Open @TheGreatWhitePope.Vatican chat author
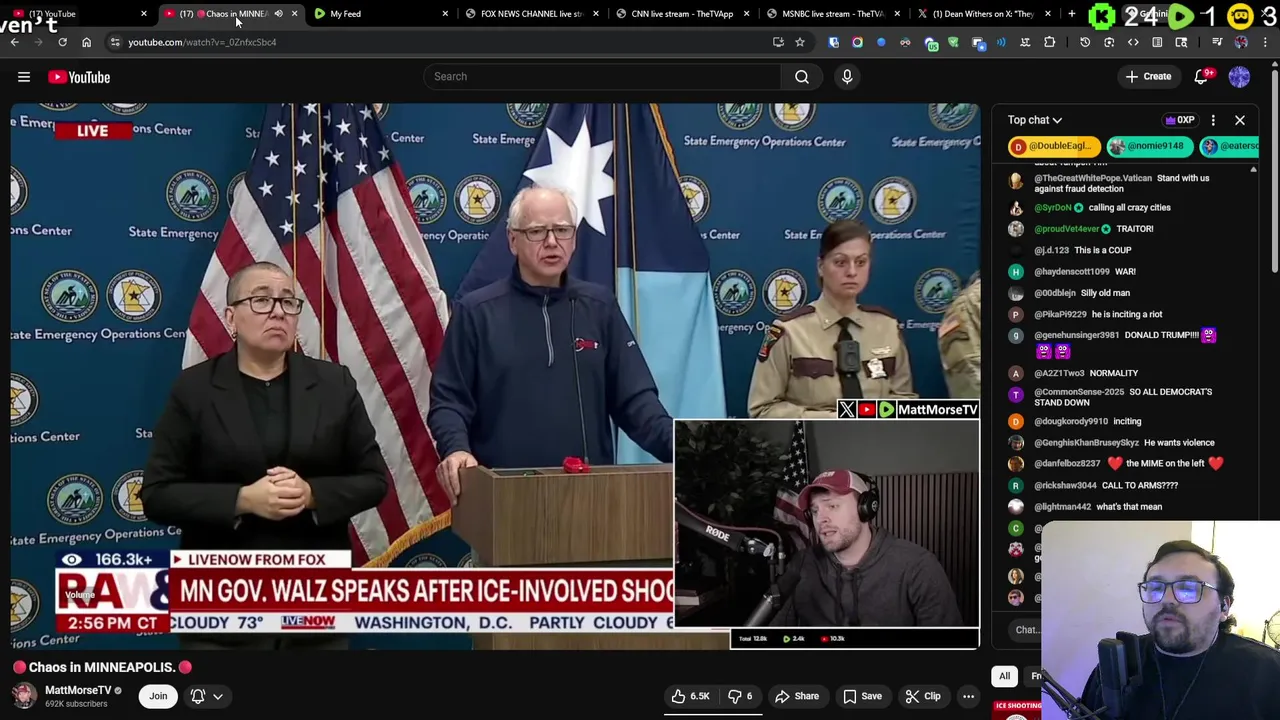The height and width of the screenshot is (720, 1280). tap(1093, 178)
